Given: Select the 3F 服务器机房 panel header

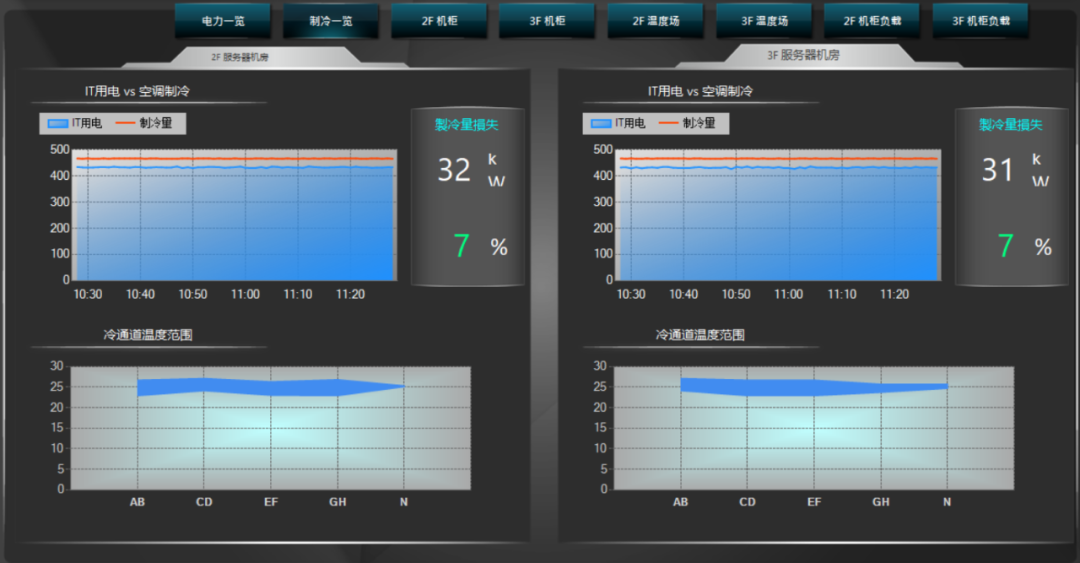Looking at the screenshot, I should 803,55.
